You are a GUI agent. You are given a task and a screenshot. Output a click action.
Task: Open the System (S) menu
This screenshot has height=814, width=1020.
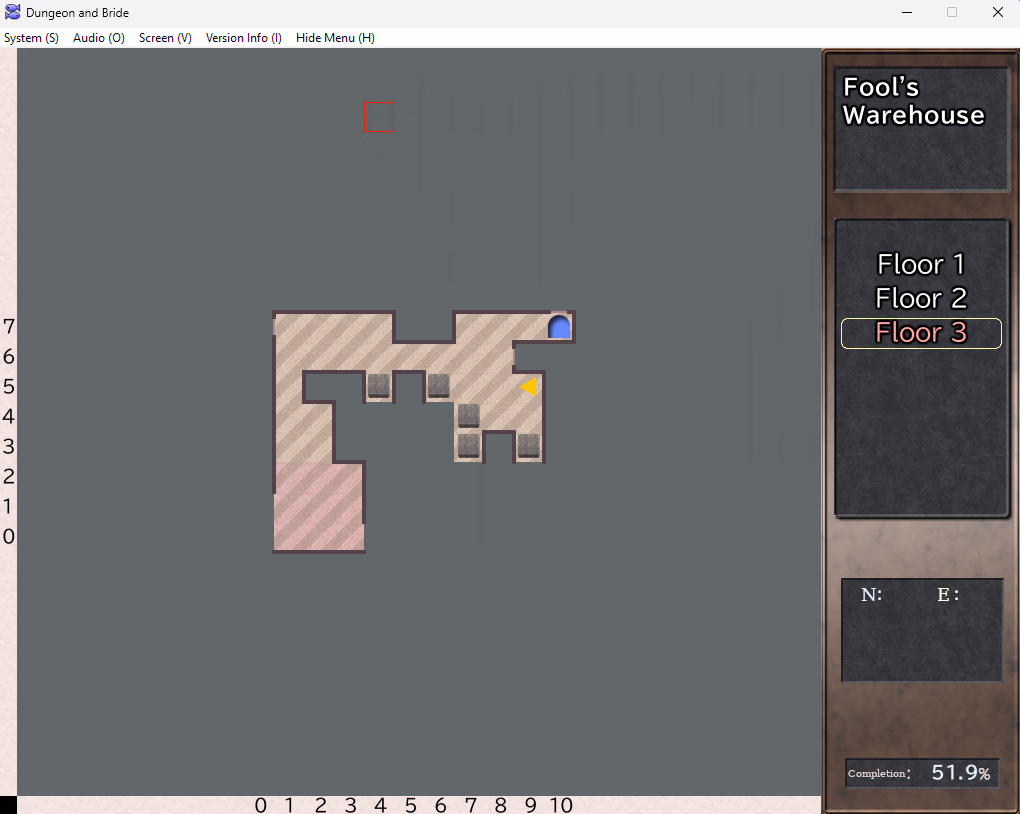click(31, 38)
